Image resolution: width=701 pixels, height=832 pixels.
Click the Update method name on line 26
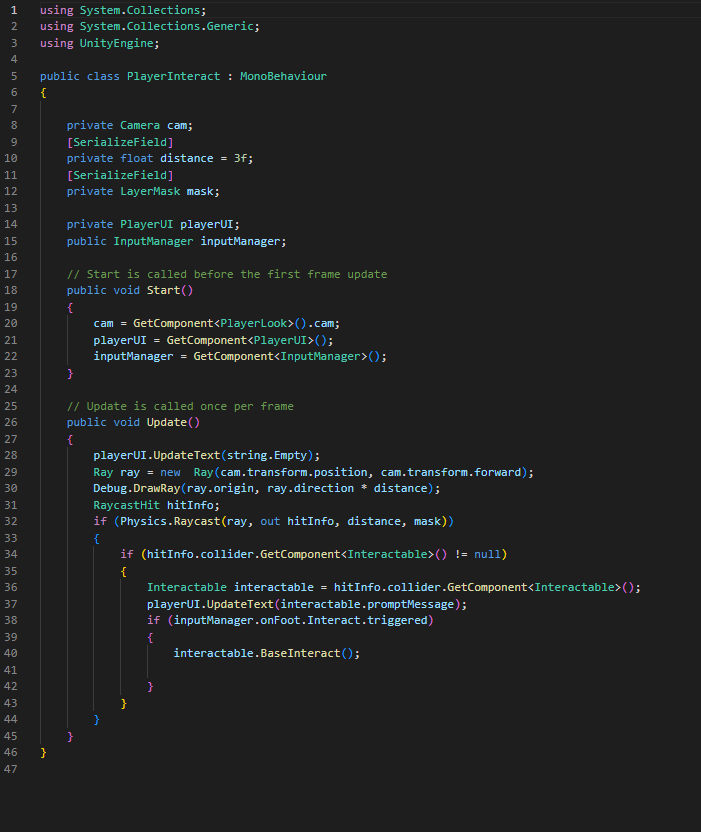coord(166,422)
